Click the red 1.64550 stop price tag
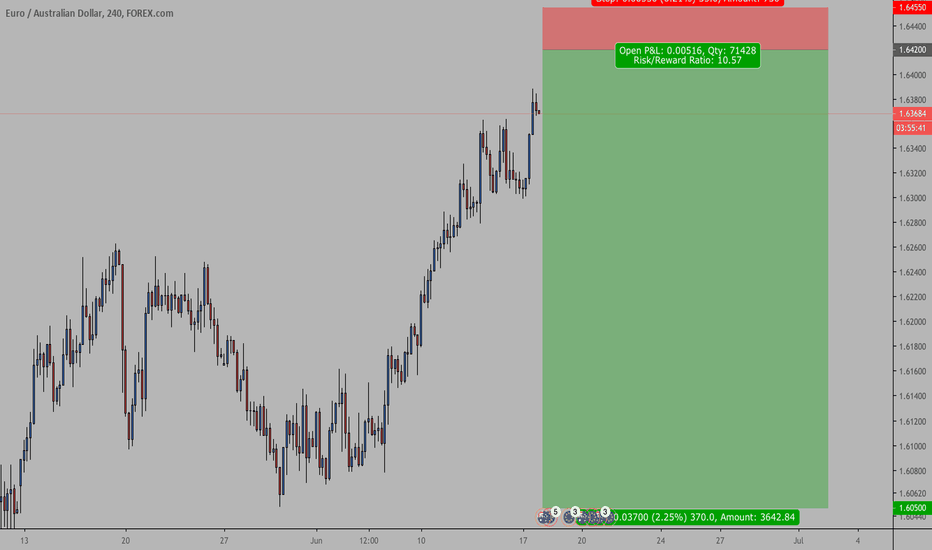The height and width of the screenshot is (550, 932). (x=912, y=7)
